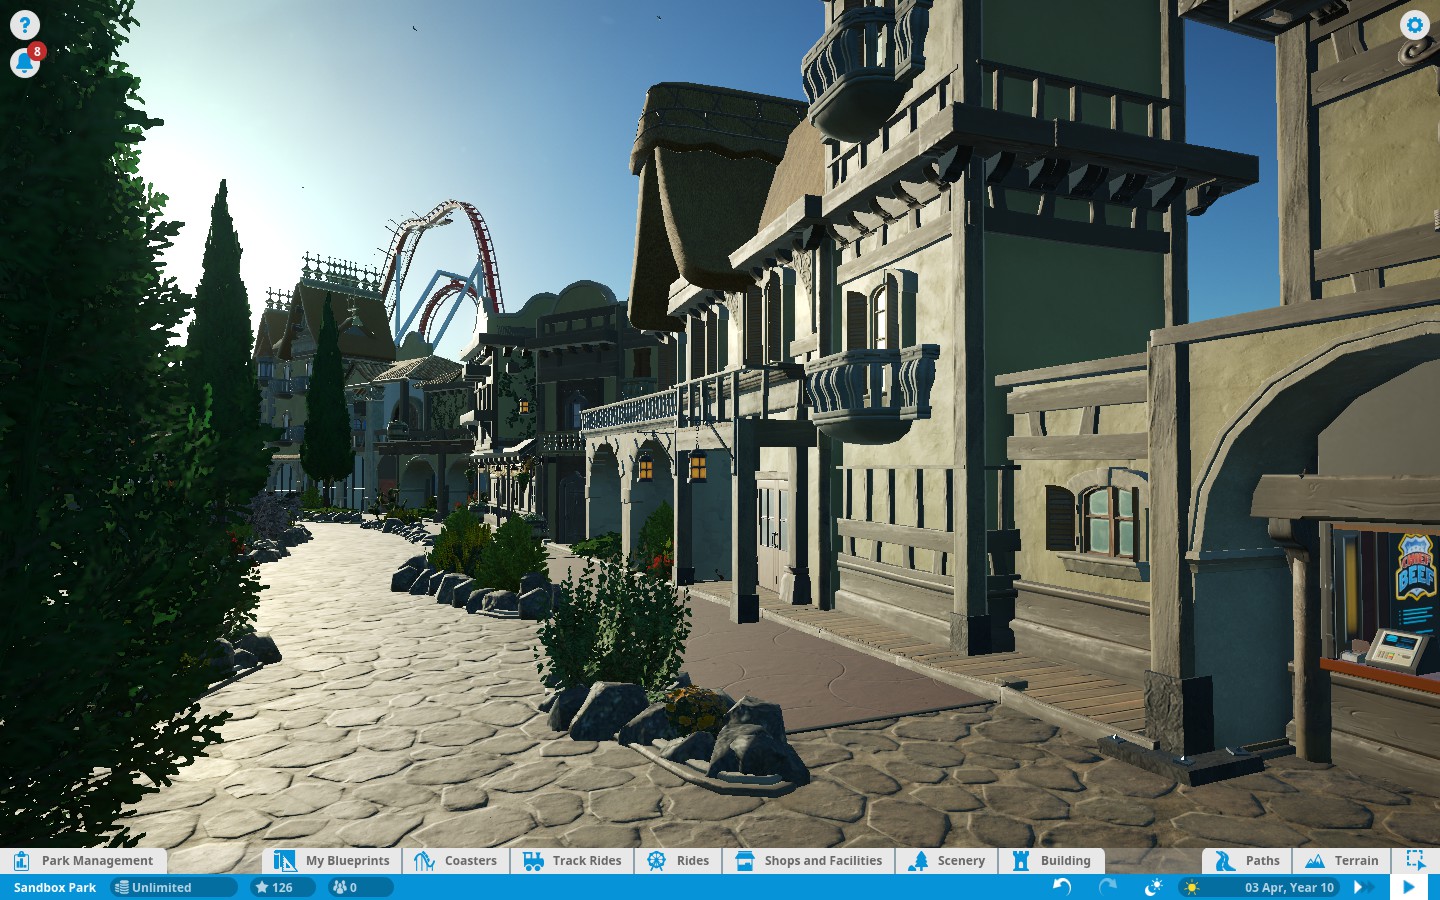This screenshot has width=1440, height=900.
Task: Click the redo arrow icon
Action: [x=1107, y=887]
